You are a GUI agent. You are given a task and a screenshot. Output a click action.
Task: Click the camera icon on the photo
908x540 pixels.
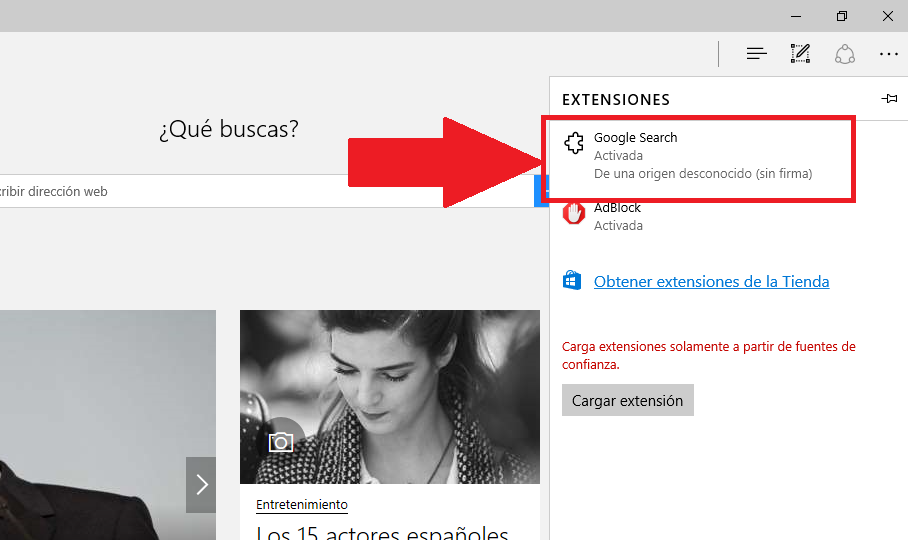(x=281, y=442)
